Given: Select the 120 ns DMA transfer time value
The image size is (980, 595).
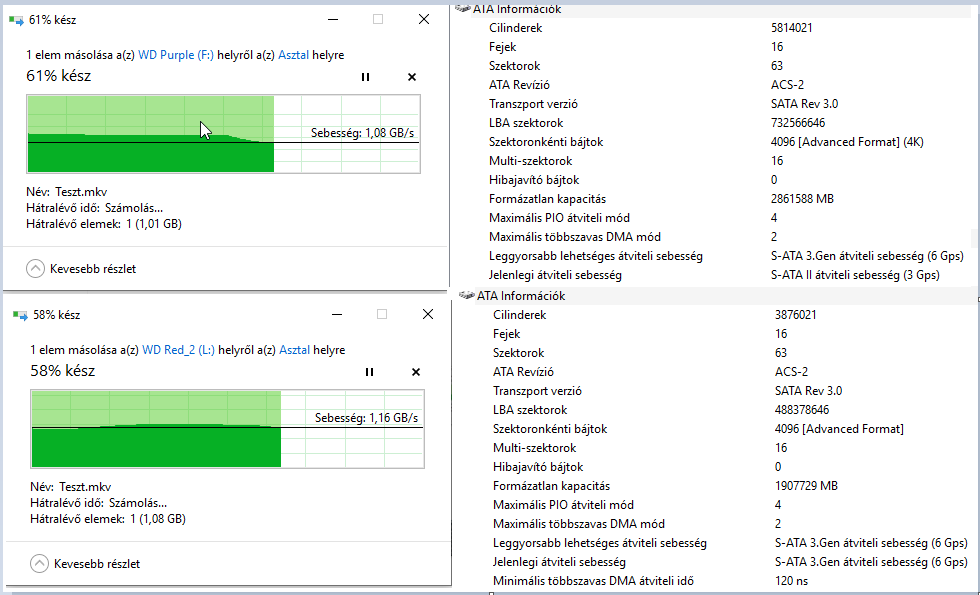Looking at the screenshot, I should pyautogui.click(x=791, y=581).
